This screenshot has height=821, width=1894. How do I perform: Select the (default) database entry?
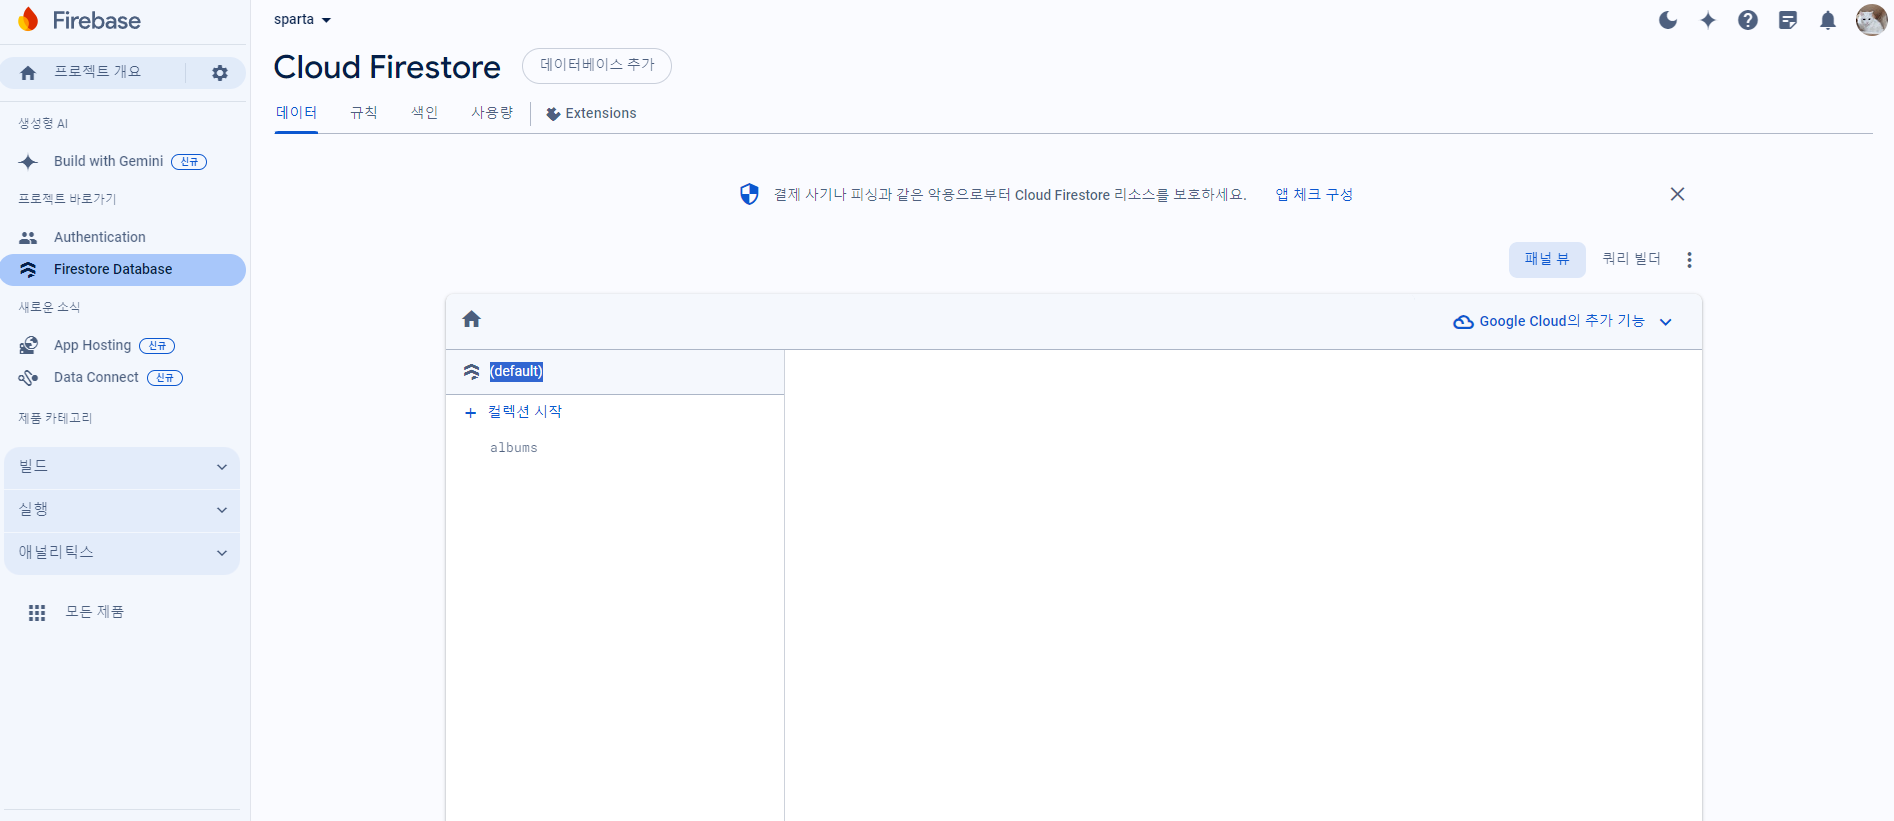coord(516,372)
